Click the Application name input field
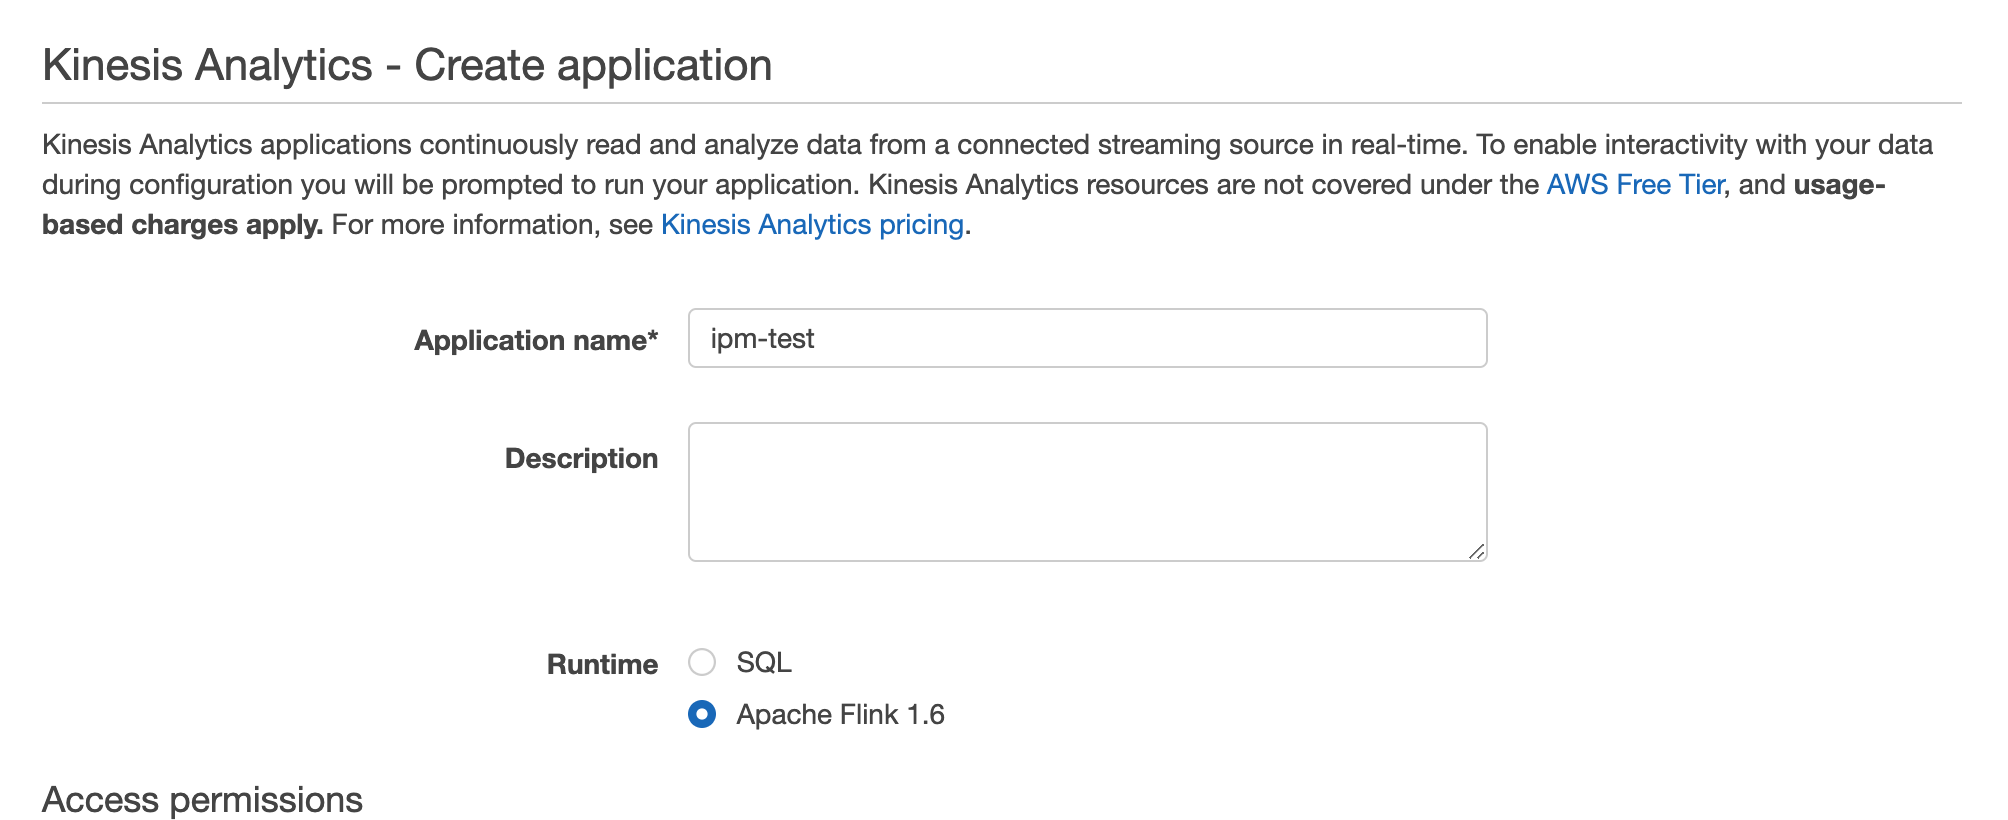The height and width of the screenshot is (820, 2008). (1086, 339)
